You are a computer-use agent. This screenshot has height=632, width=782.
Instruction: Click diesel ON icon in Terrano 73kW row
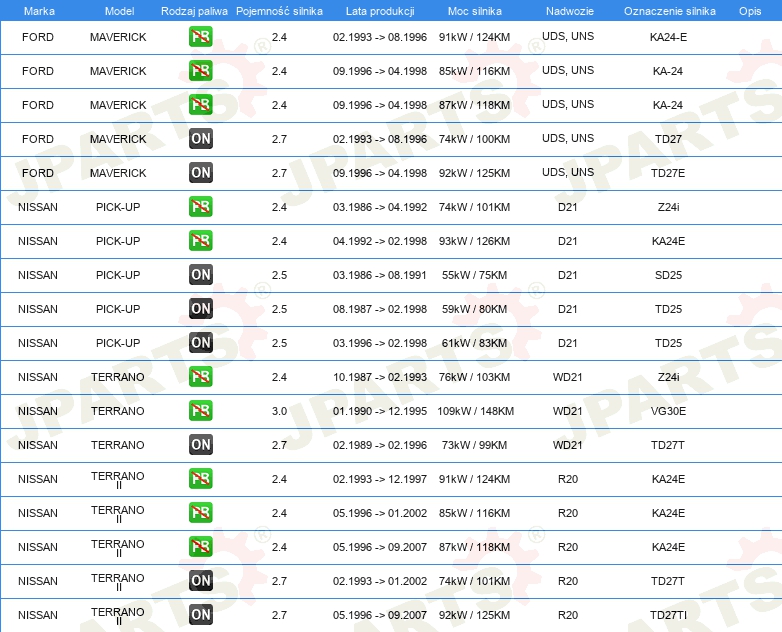click(200, 444)
